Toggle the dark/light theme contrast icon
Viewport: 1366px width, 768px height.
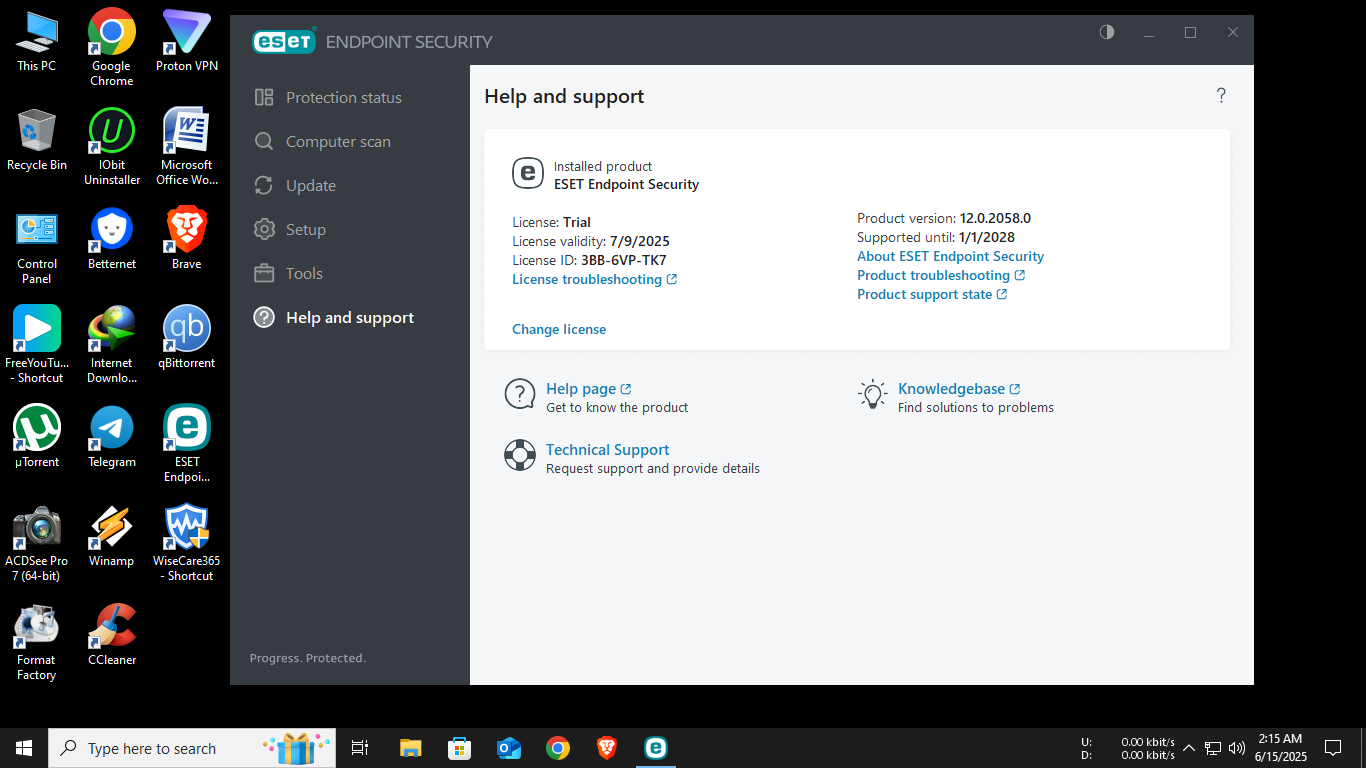click(x=1107, y=32)
